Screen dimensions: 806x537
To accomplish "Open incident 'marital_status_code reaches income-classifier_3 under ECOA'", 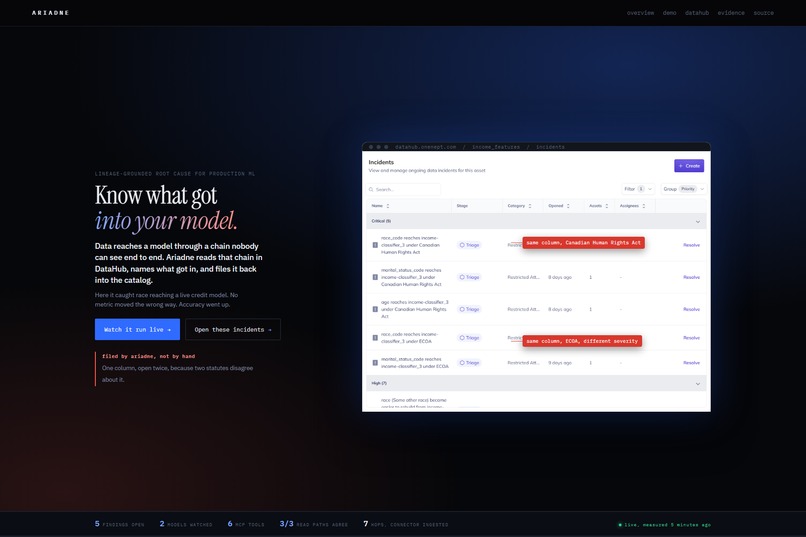I will [x=414, y=363].
